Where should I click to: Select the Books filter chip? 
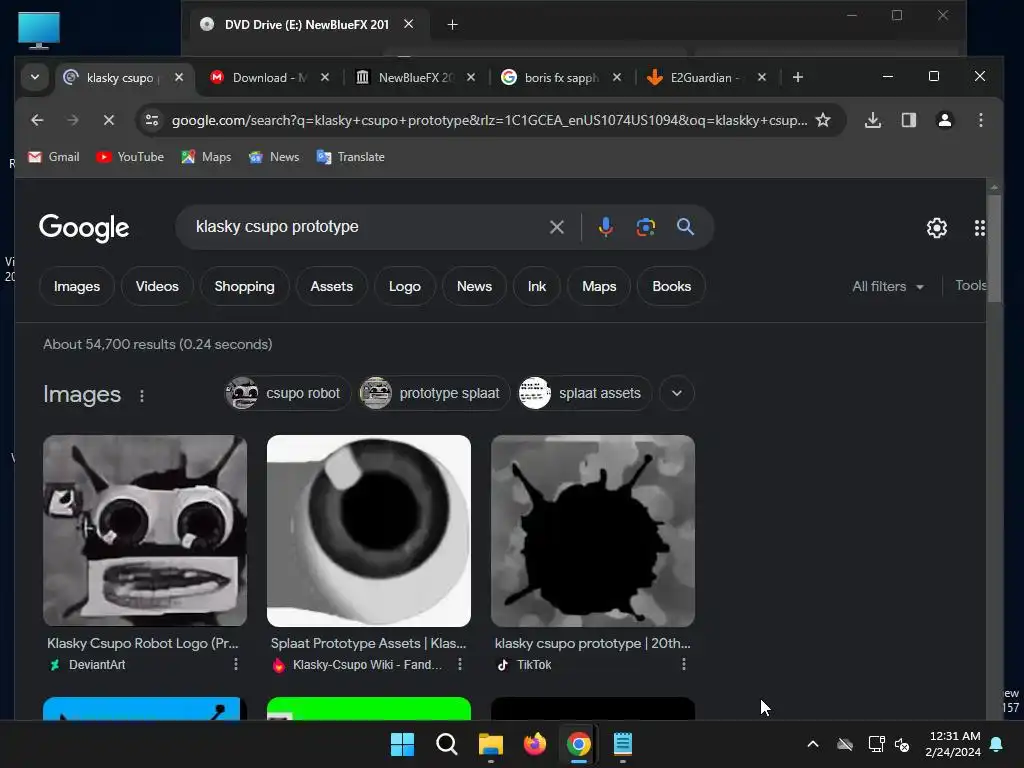tap(671, 286)
